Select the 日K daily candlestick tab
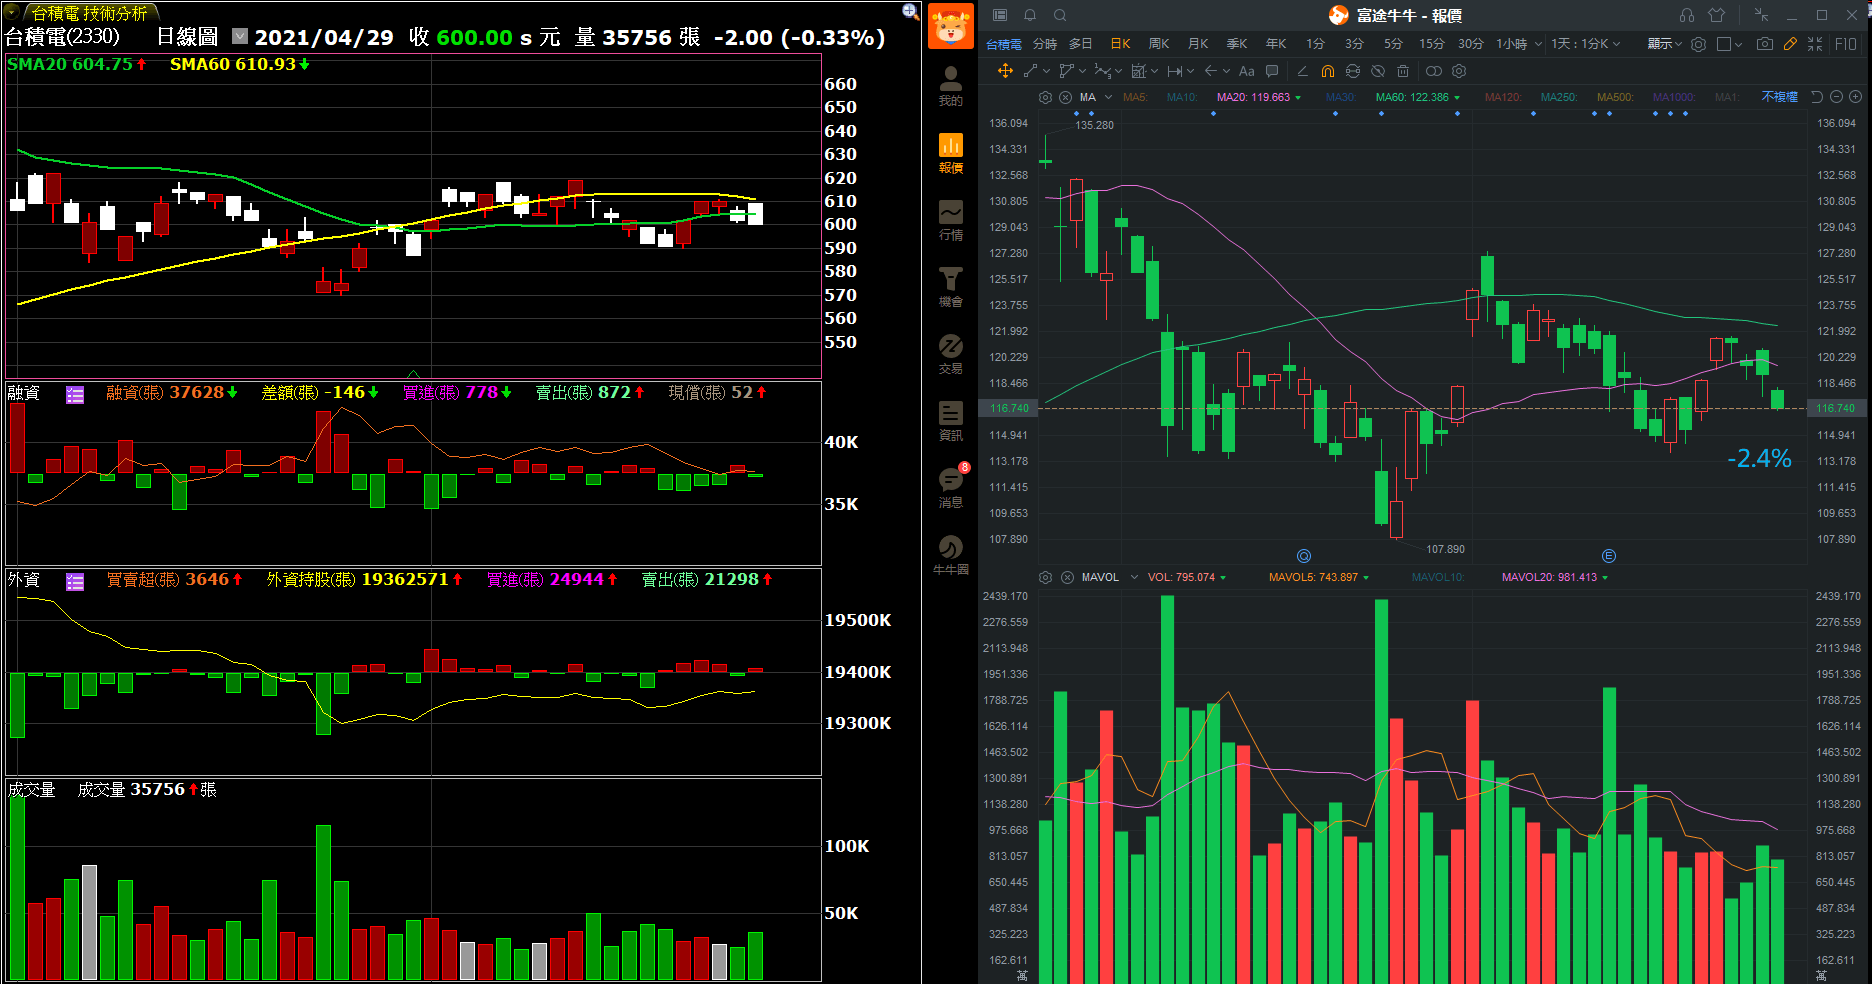Image resolution: width=1872 pixels, height=984 pixels. [1120, 44]
